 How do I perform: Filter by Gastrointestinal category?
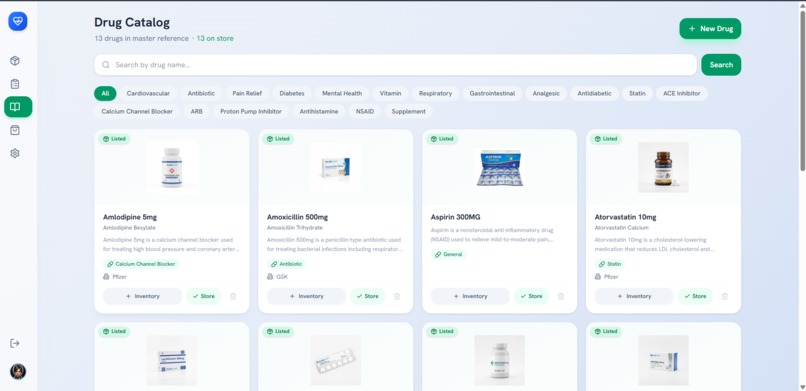point(492,94)
